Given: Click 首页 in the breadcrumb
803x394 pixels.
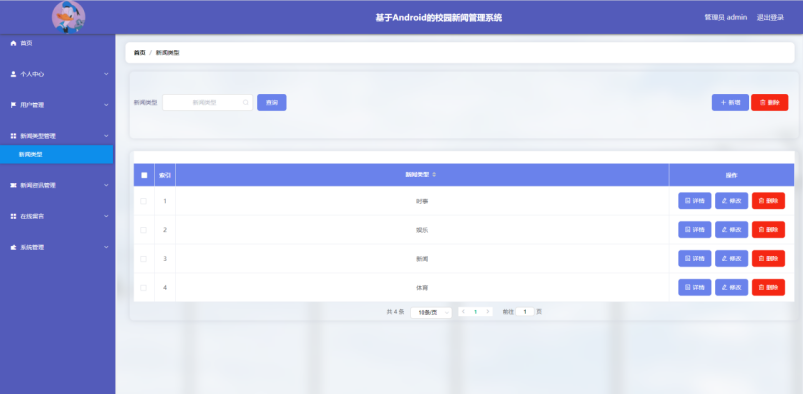Looking at the screenshot, I should (x=139, y=53).
